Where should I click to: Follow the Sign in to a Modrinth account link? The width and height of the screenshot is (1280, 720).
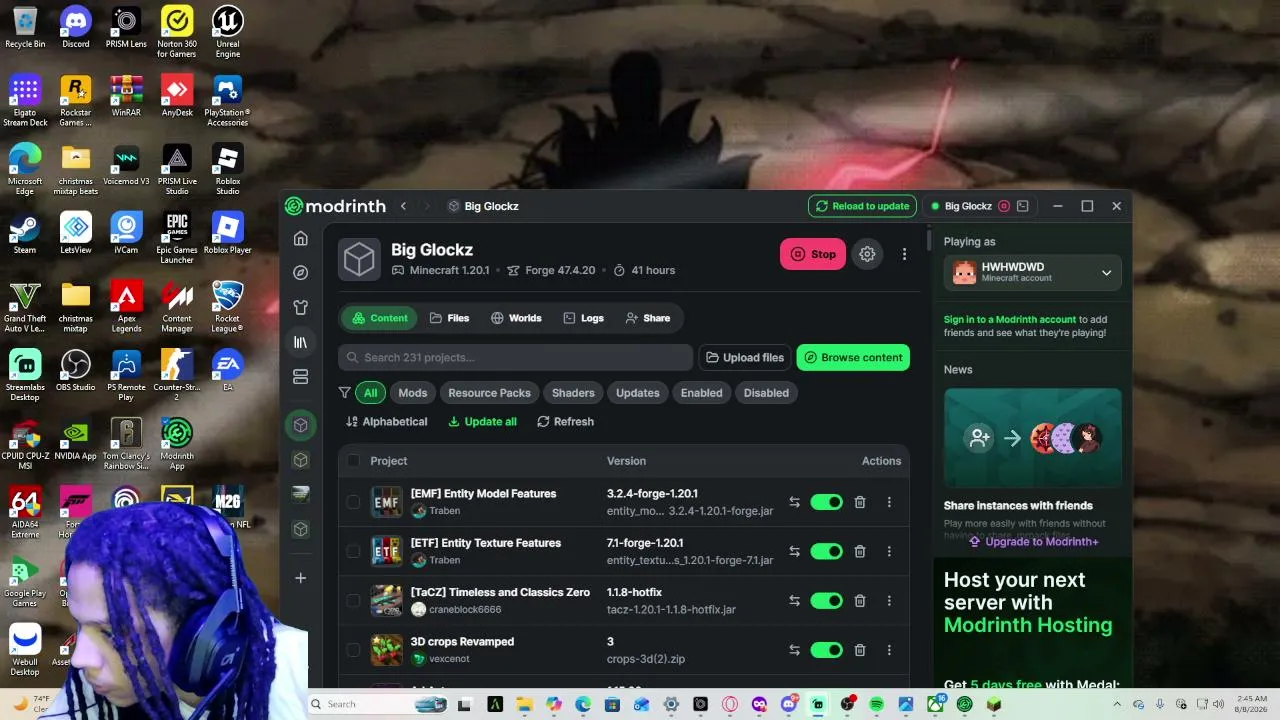pyautogui.click(x=1010, y=320)
